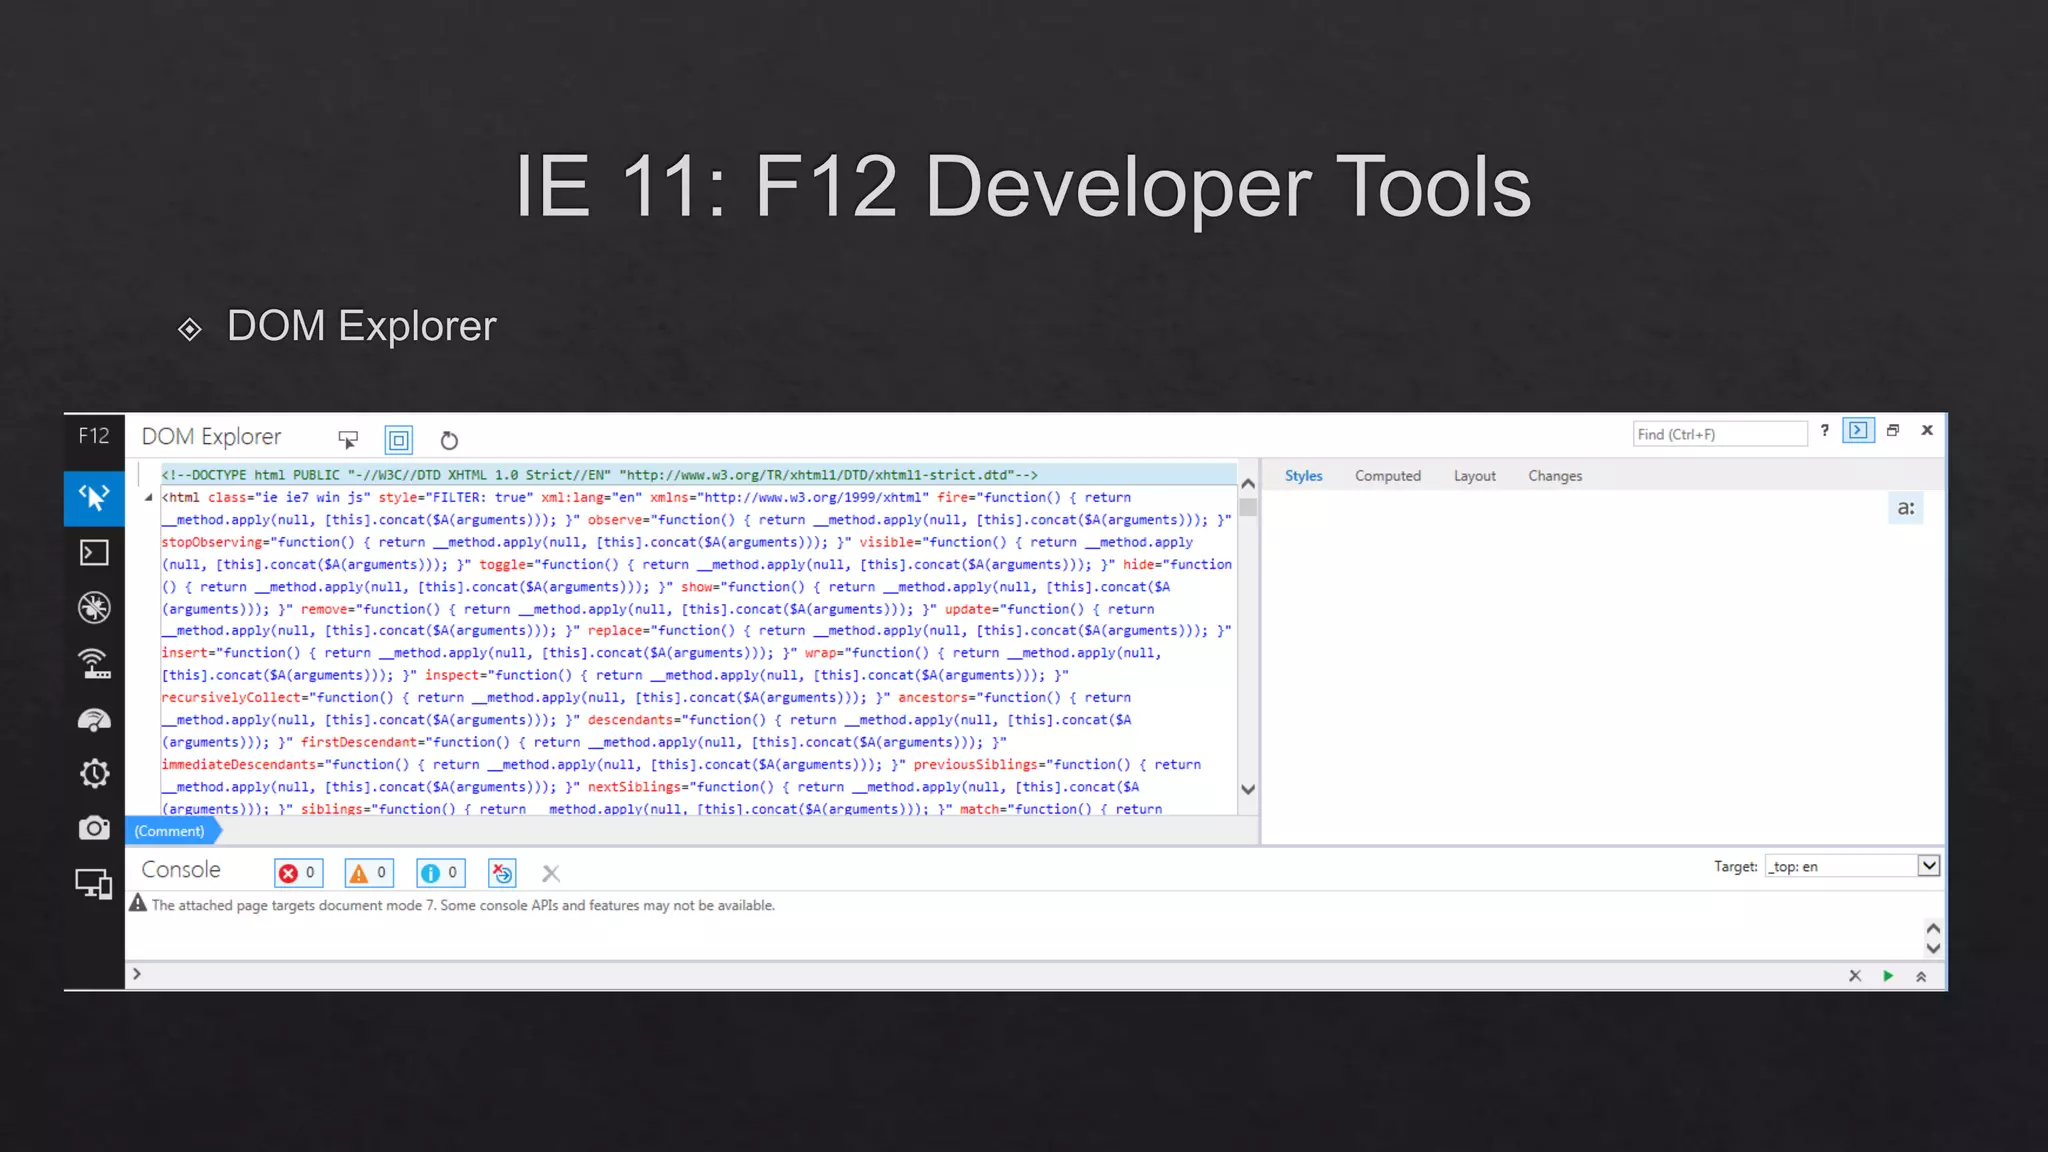Open the Target dropdown _top: en

(x=1853, y=866)
